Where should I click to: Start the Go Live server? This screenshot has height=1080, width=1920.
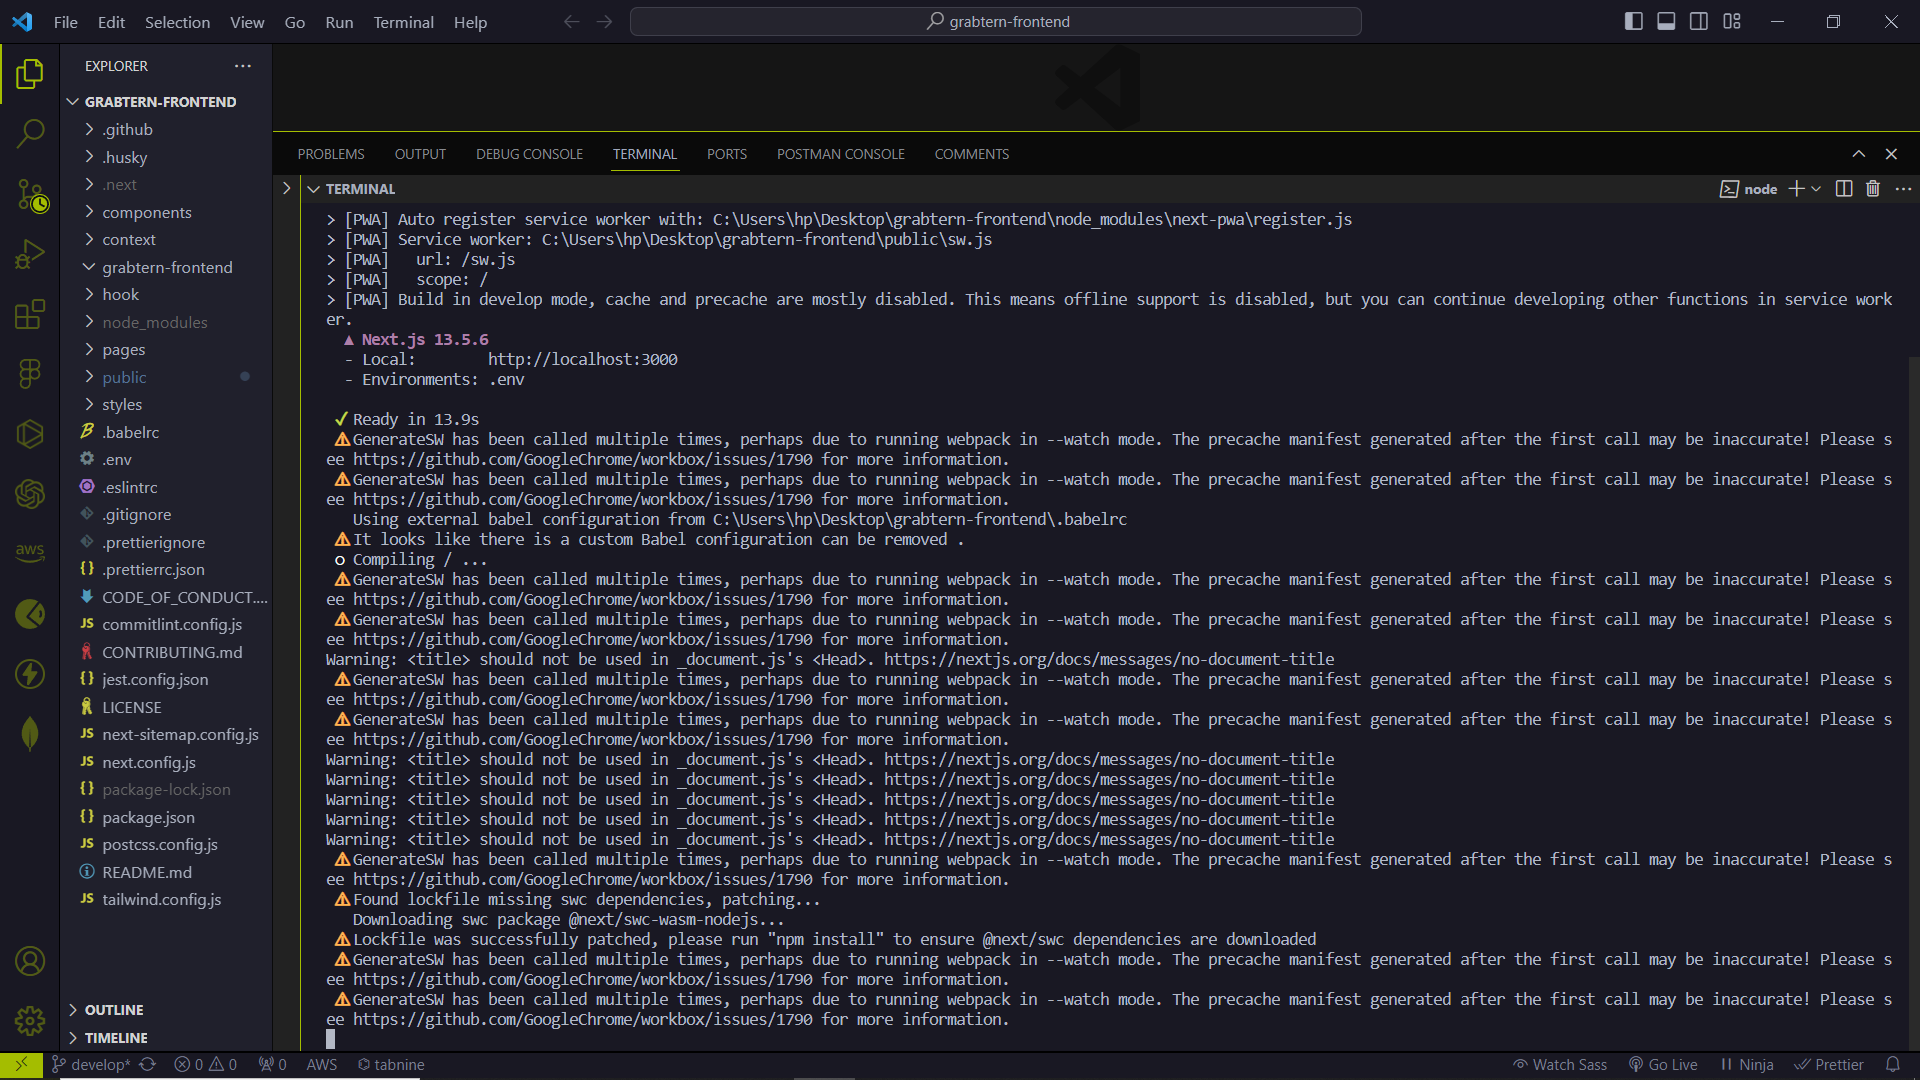[1662, 1064]
